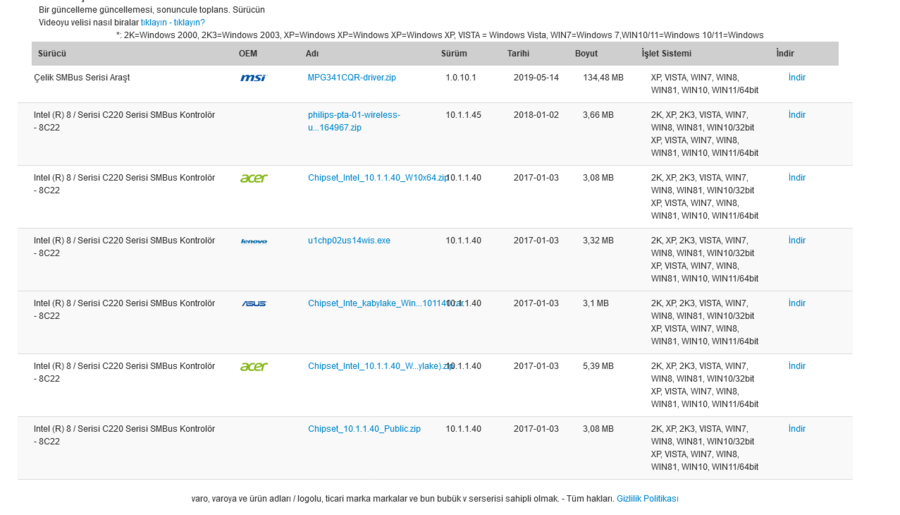The image size is (900, 515).
Task: Follow the 'tıklayın - tıklayın?' link
Action: coord(173,22)
